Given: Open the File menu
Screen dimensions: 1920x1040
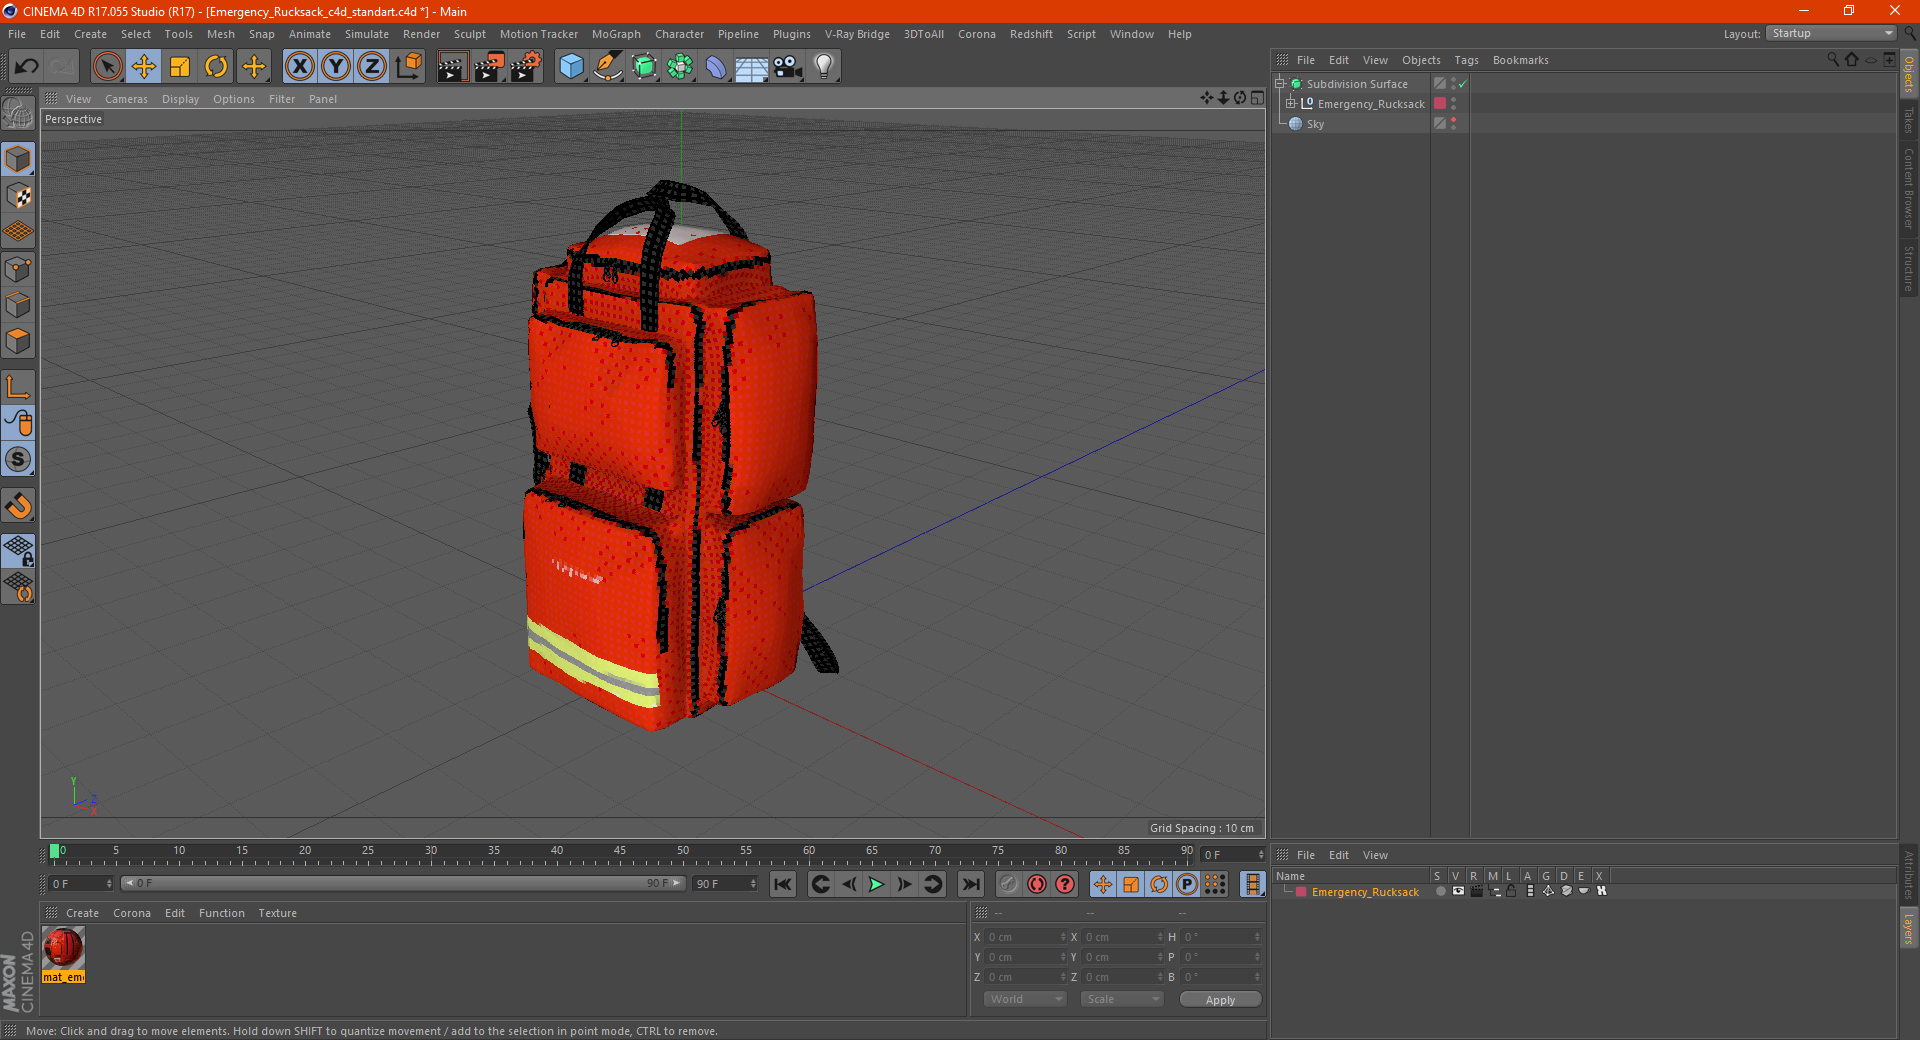Looking at the screenshot, I should pos(17,34).
